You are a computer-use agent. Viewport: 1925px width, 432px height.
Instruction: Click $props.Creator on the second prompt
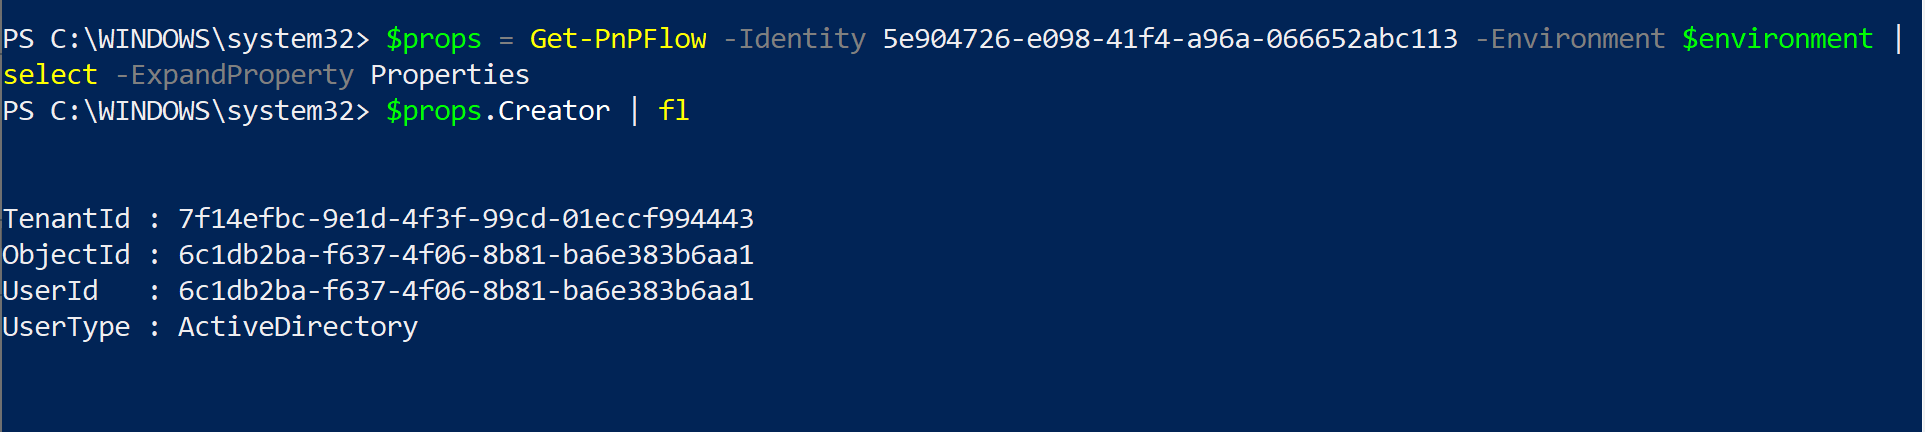click(x=498, y=111)
